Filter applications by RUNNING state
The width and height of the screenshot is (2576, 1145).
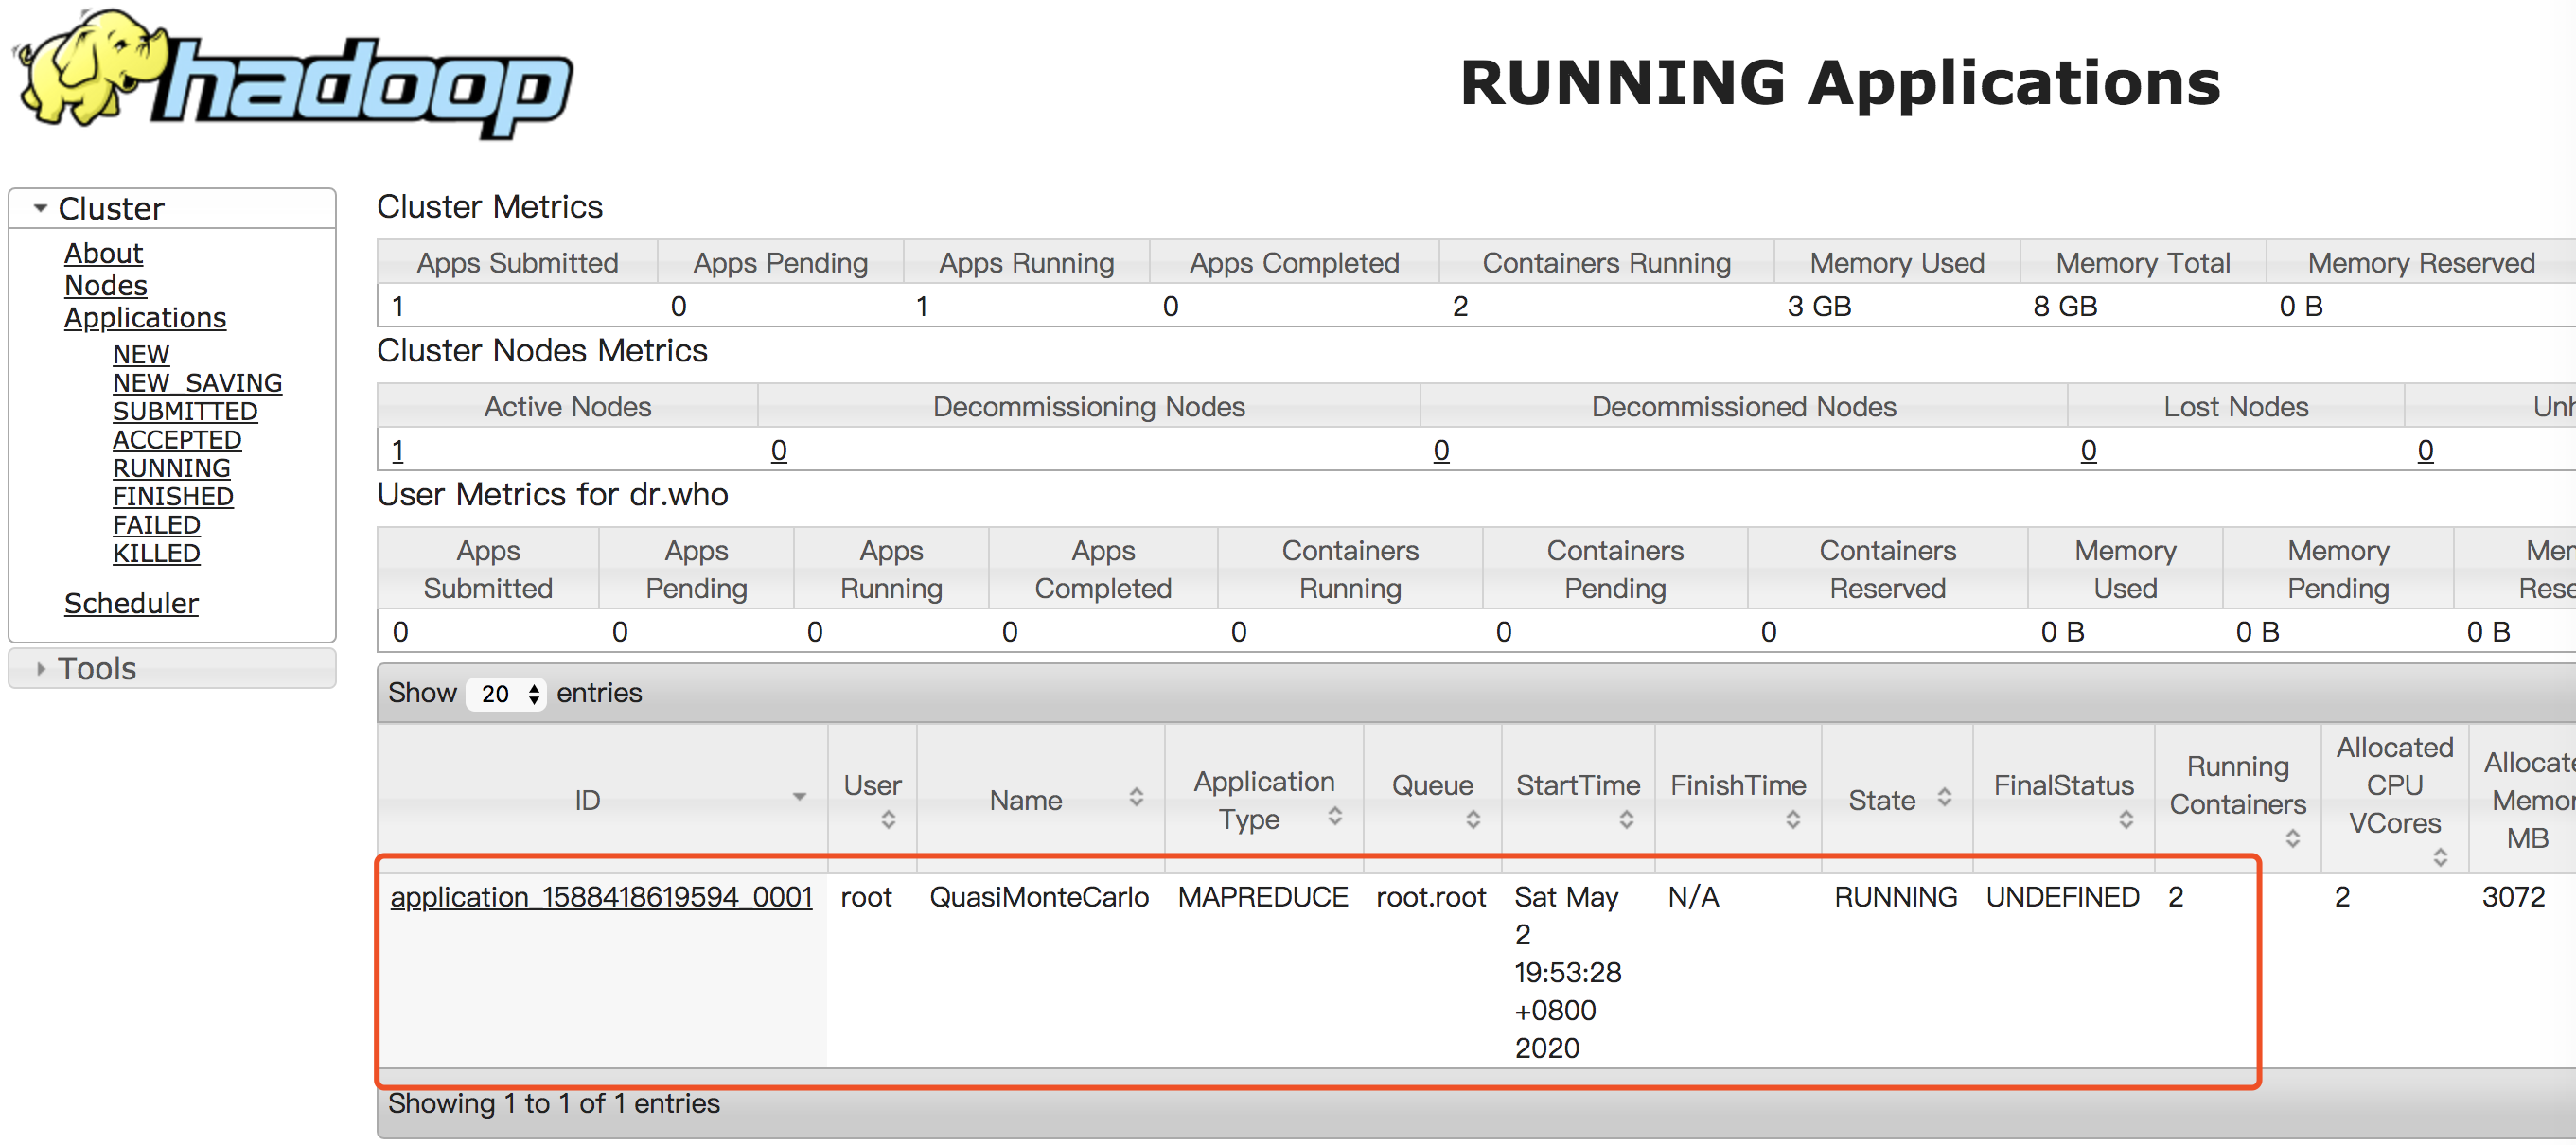171,468
